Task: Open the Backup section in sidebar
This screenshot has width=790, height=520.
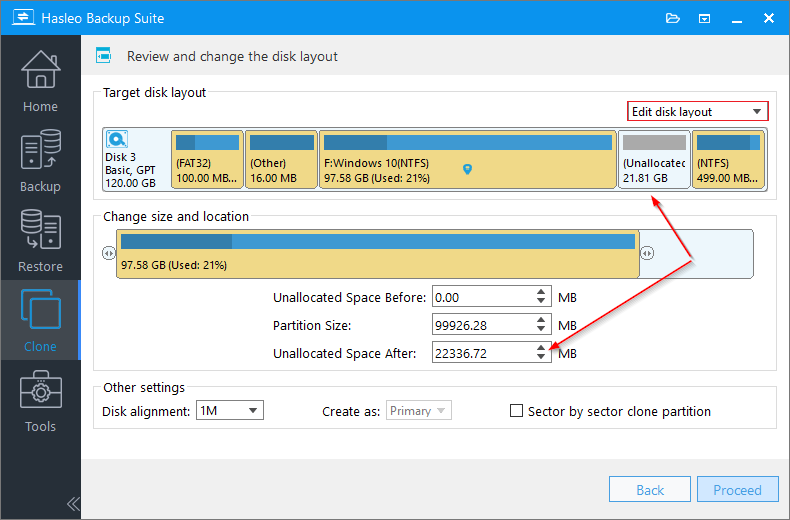Action: 40,161
